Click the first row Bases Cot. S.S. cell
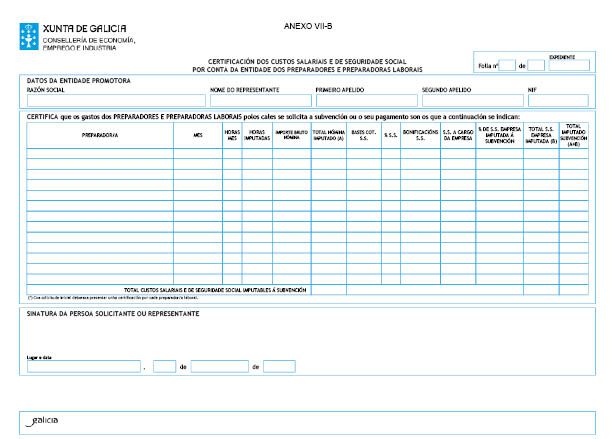 click(362, 154)
